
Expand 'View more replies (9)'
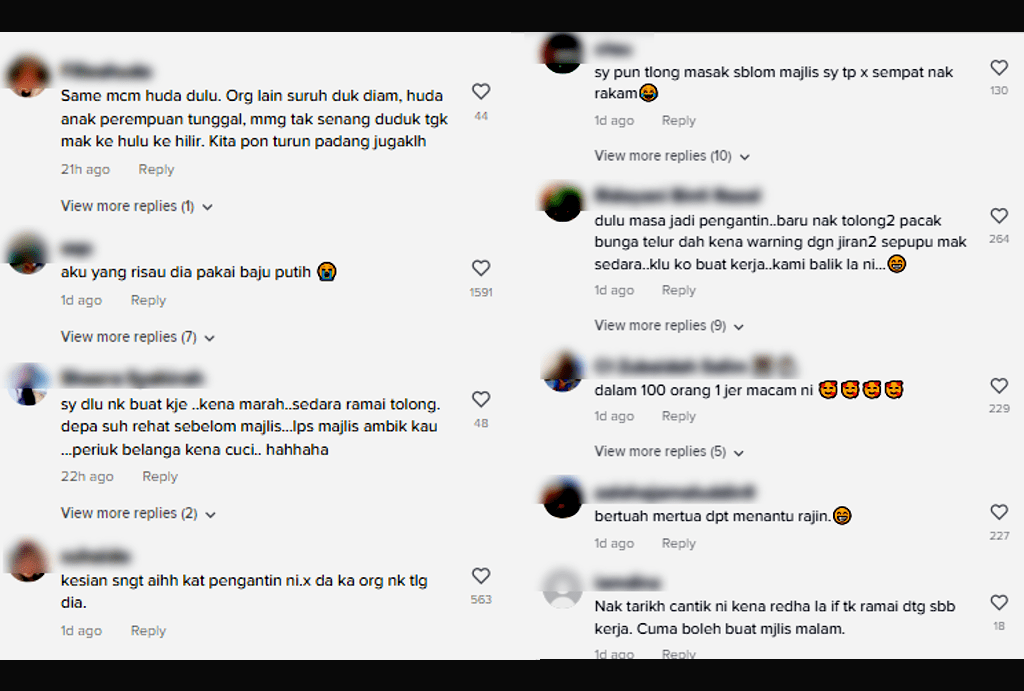(669, 325)
